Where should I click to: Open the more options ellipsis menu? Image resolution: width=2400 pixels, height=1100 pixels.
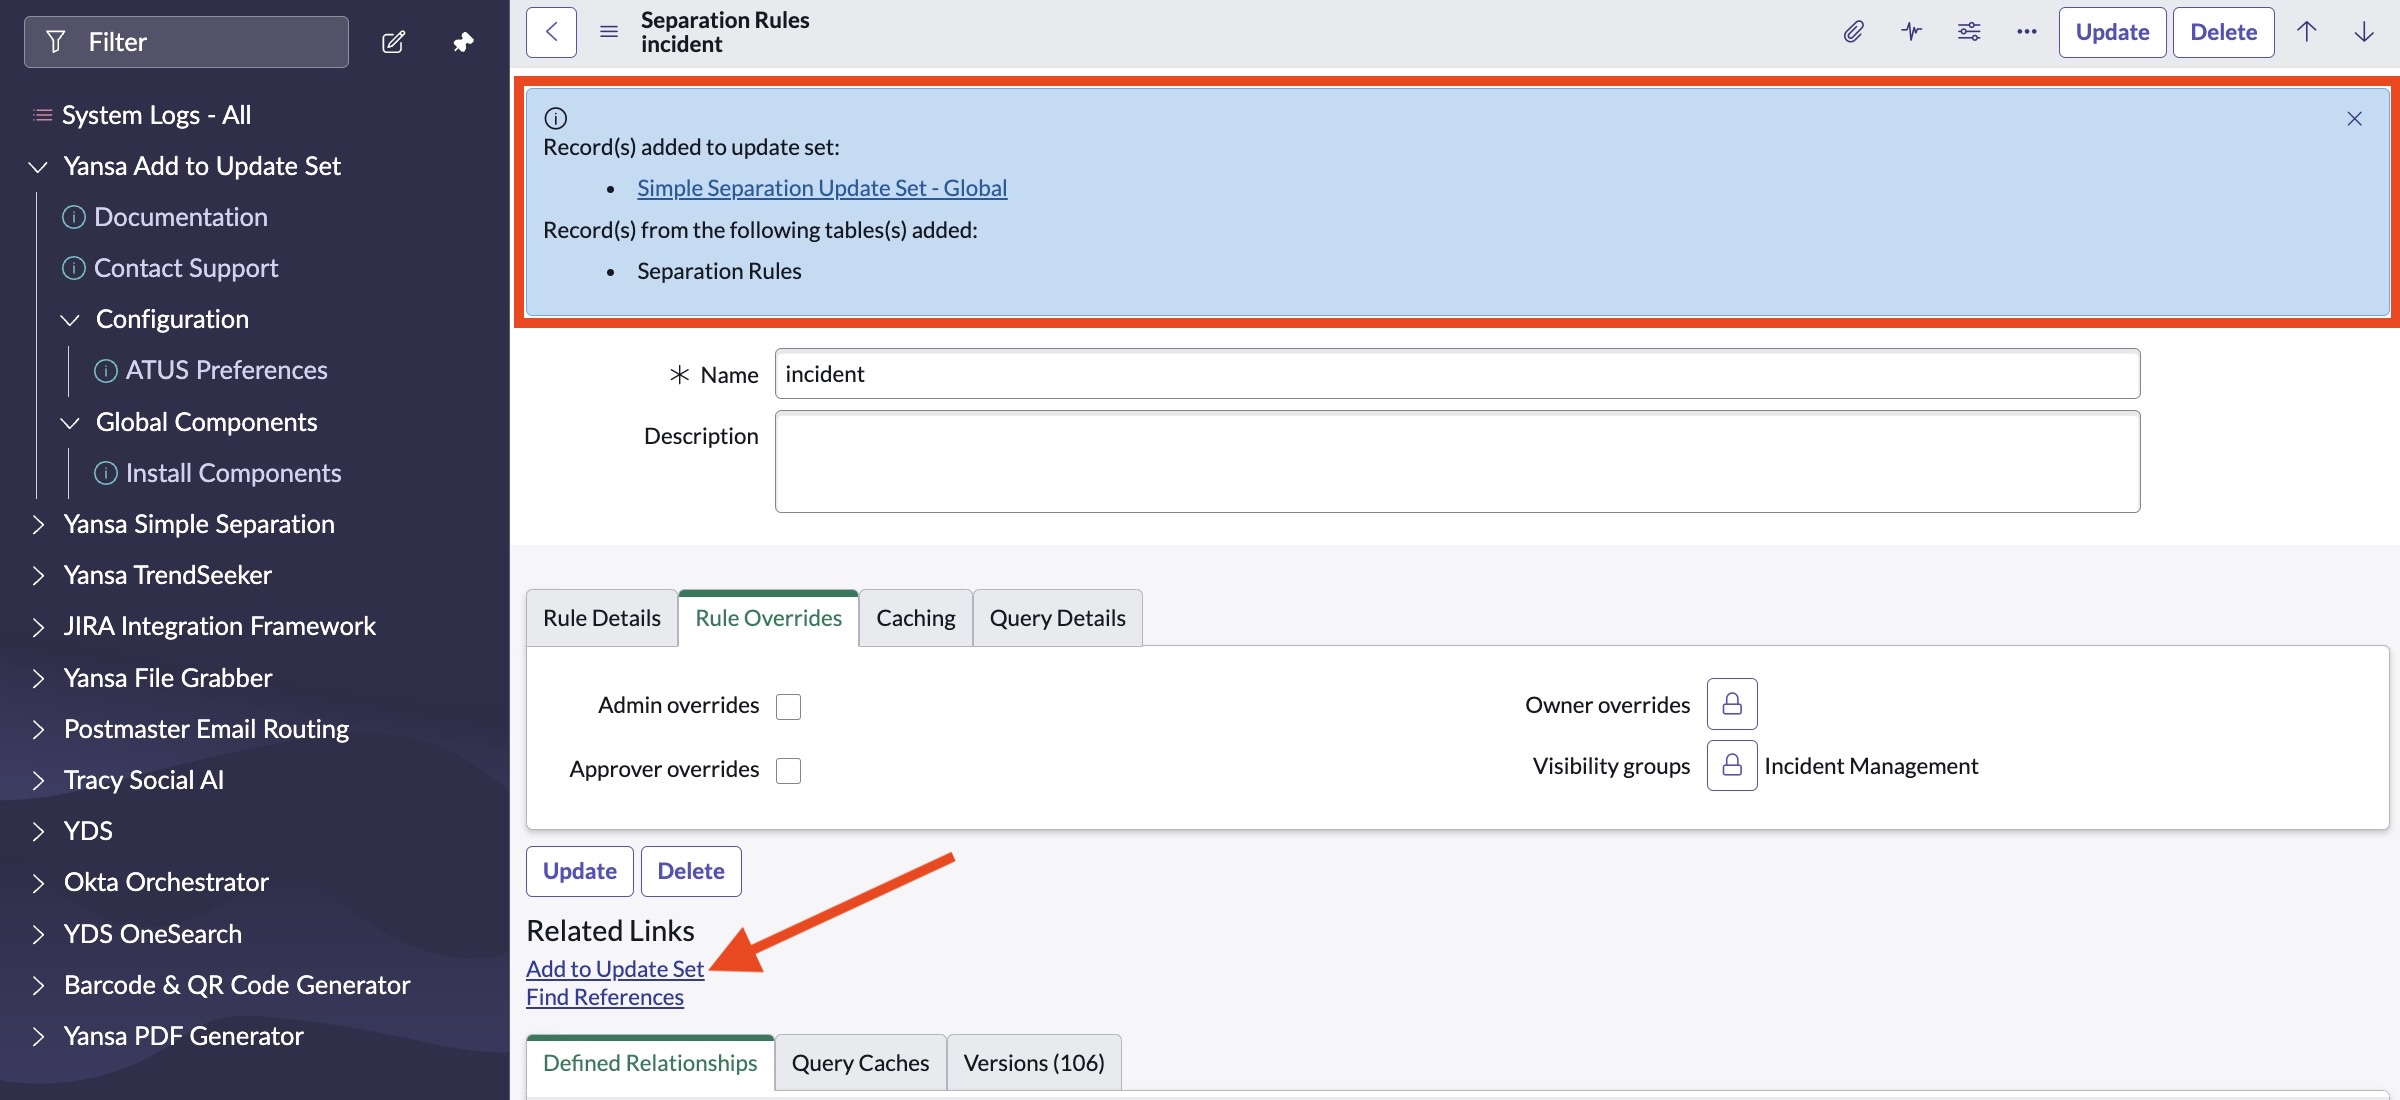coord(2026,32)
